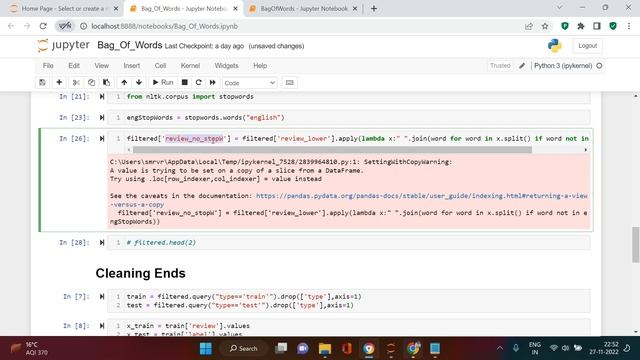
Task: Run cell In [23] using its run icon
Action: click(102, 118)
